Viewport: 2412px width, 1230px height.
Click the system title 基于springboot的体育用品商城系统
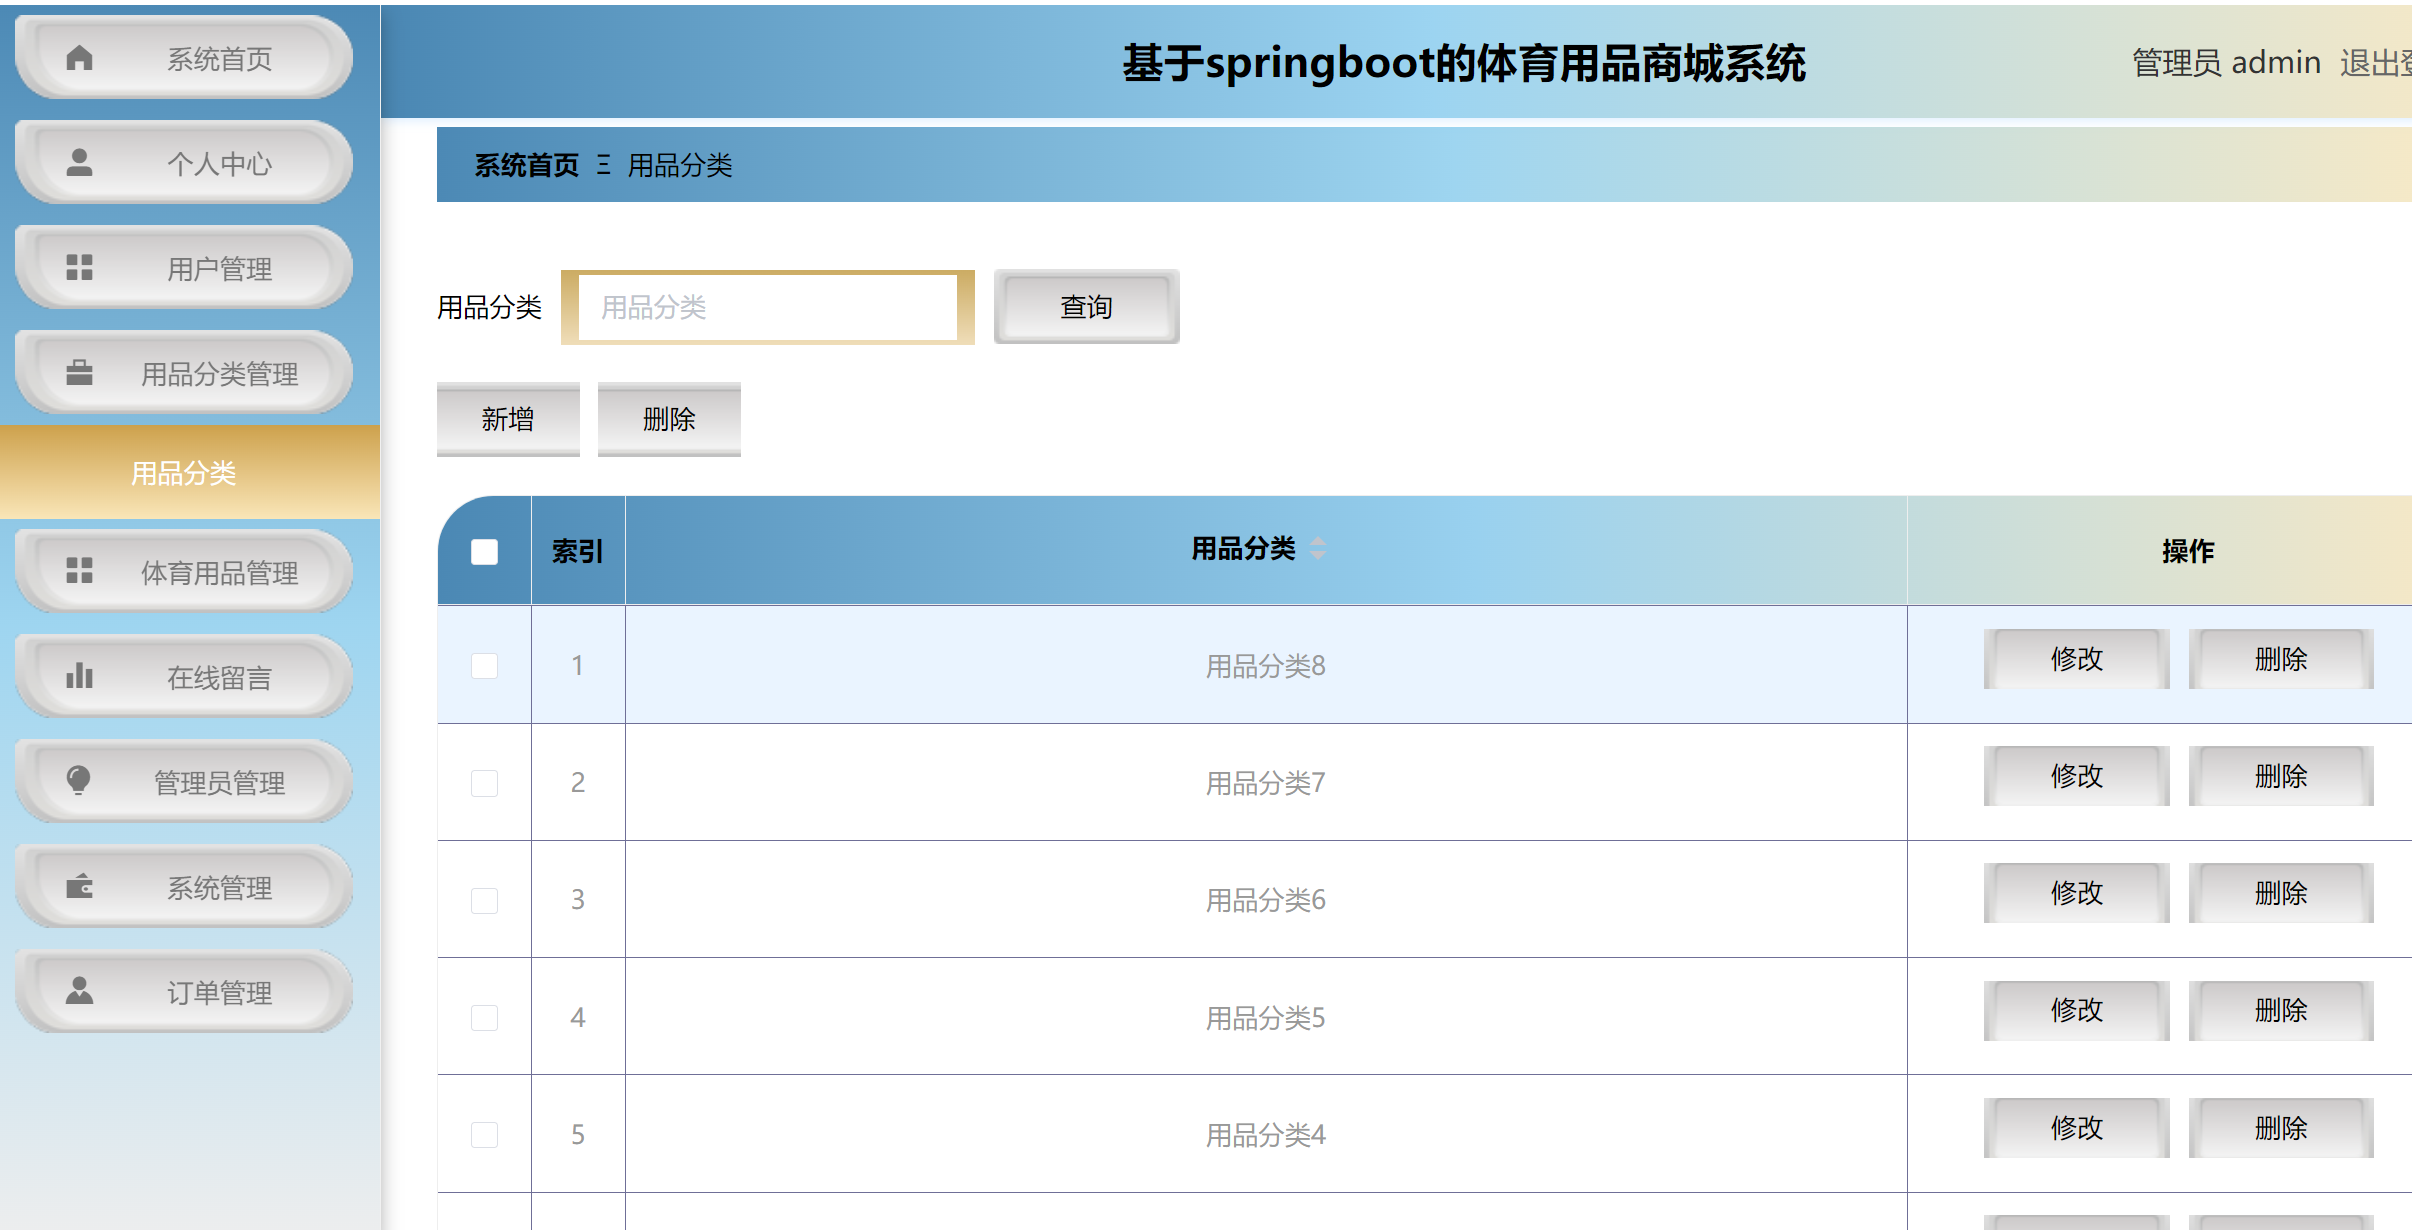(x=1463, y=63)
